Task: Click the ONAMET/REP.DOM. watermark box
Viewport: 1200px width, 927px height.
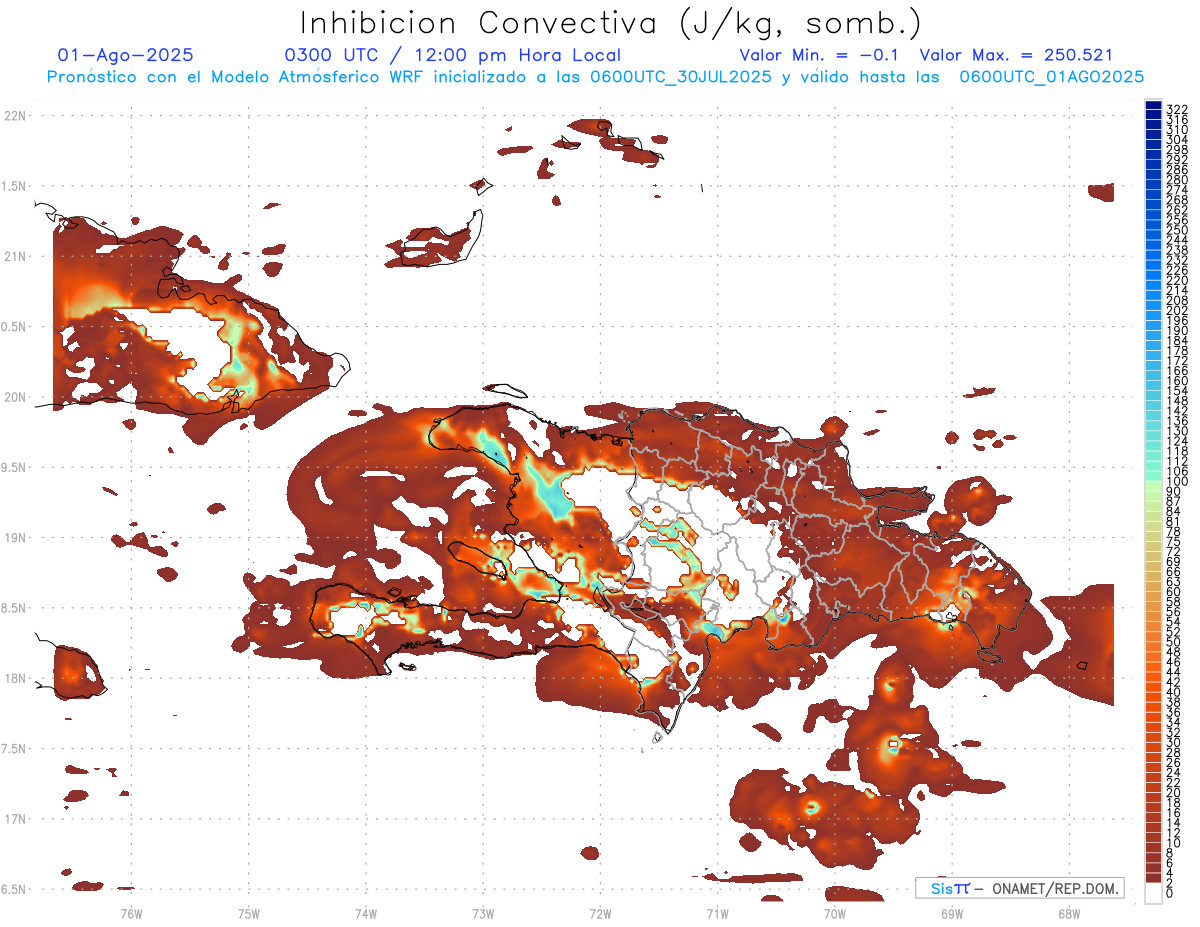Action: [1018, 888]
